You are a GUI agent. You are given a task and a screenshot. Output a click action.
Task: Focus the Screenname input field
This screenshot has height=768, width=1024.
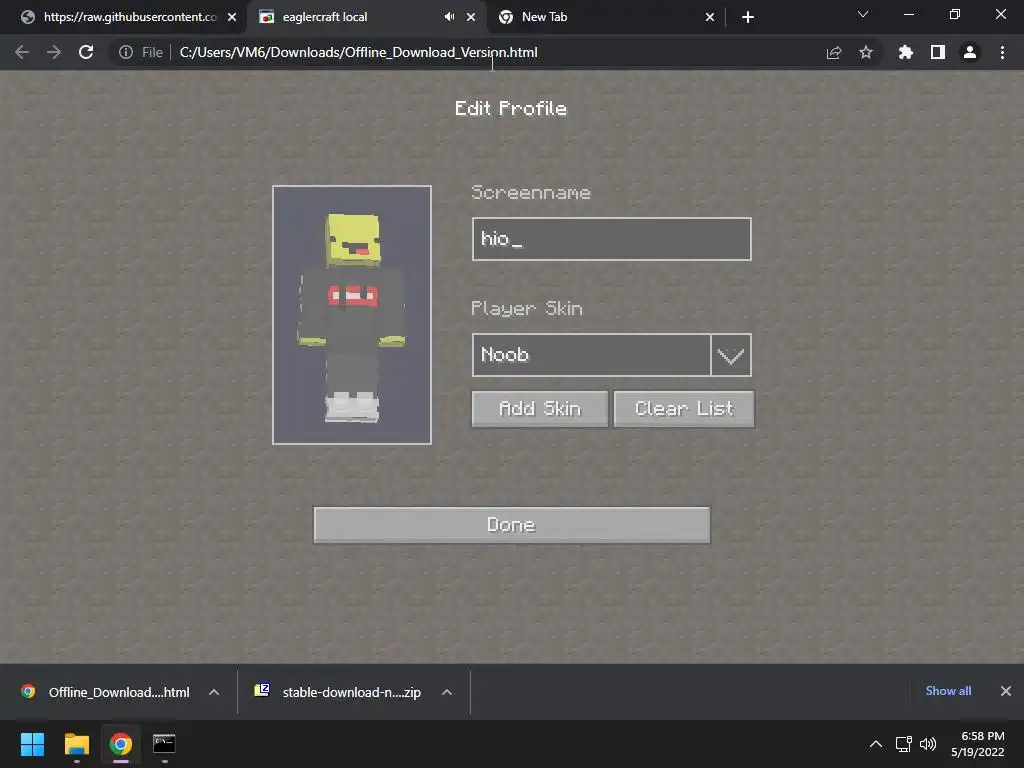(611, 239)
